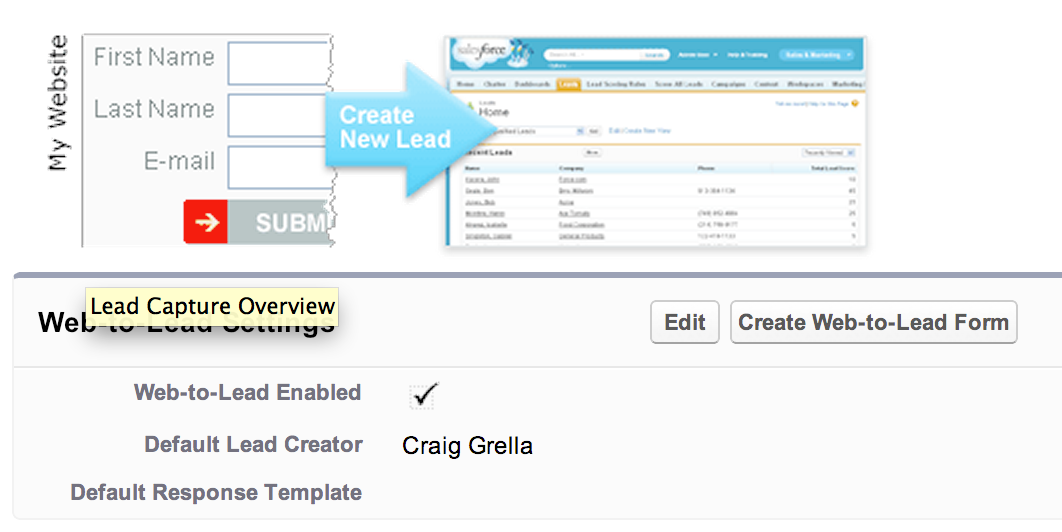Click the Edit button
Screen dimensions: 1062x532
tap(684, 322)
